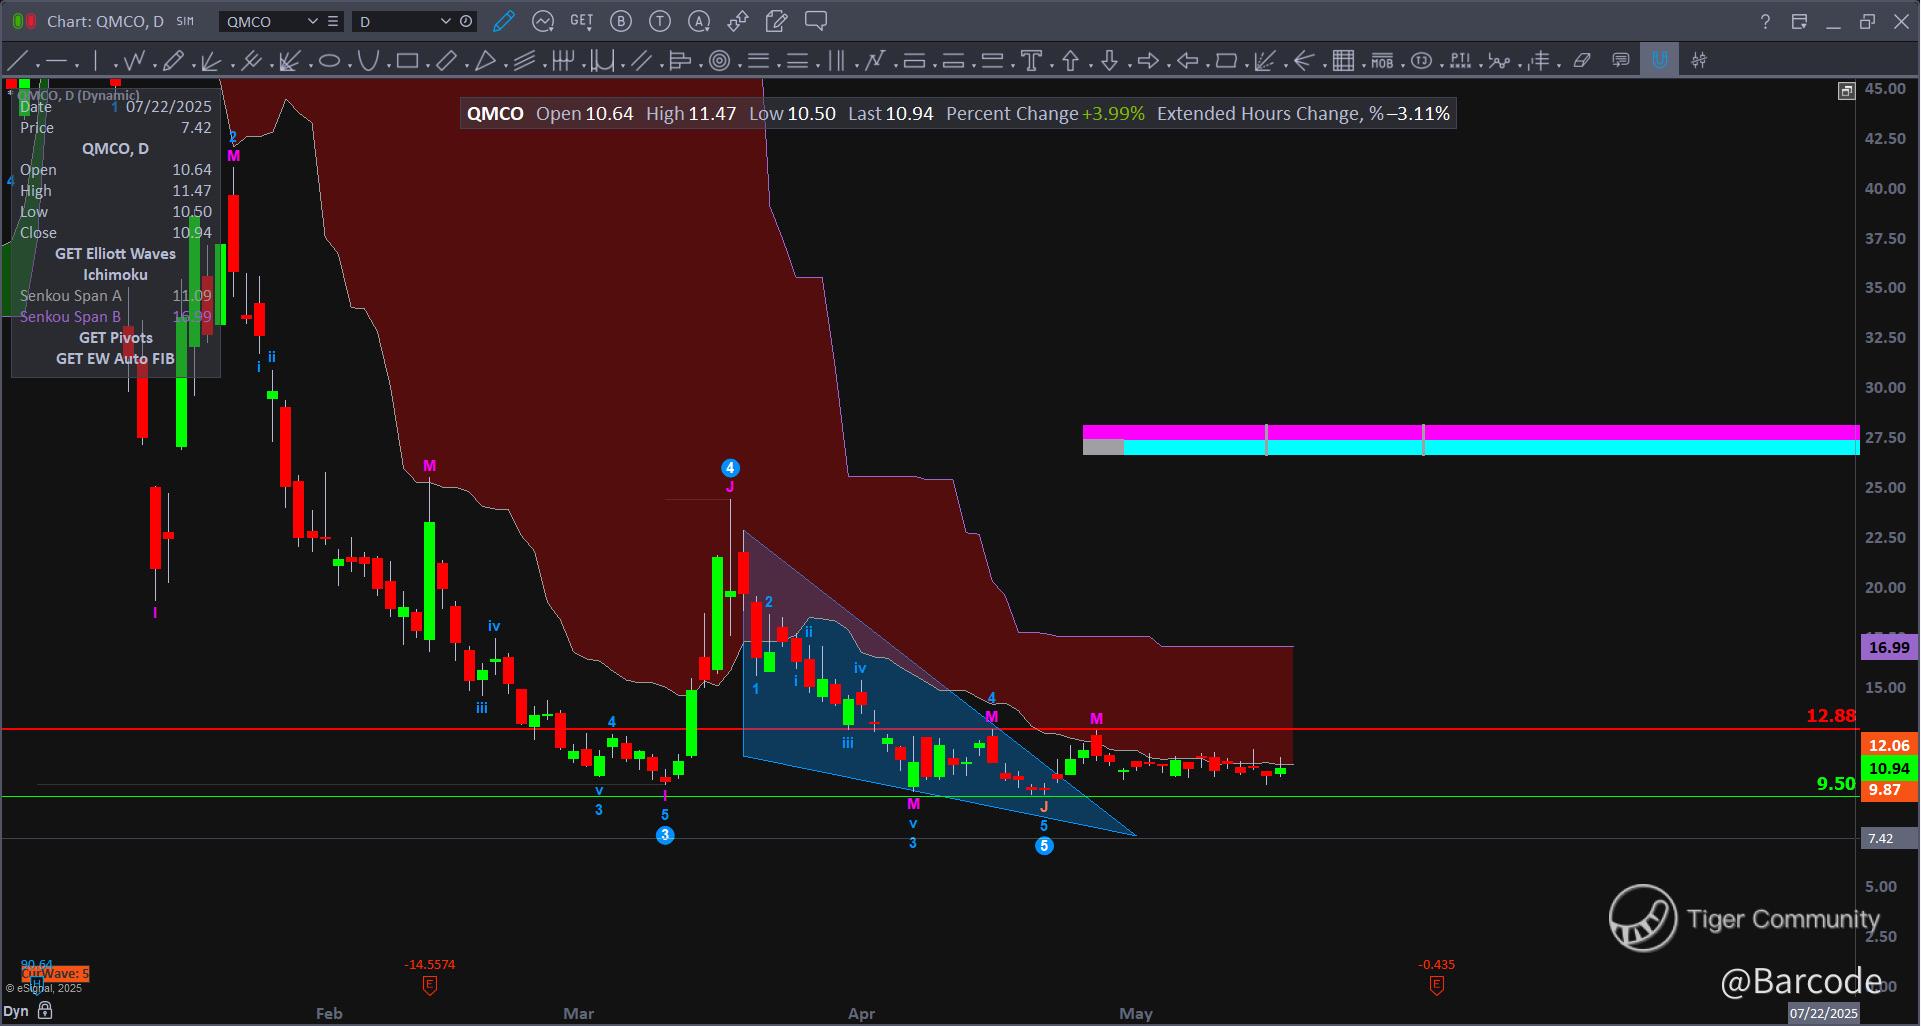Click the 9.87 price label

pyautogui.click(x=1888, y=790)
